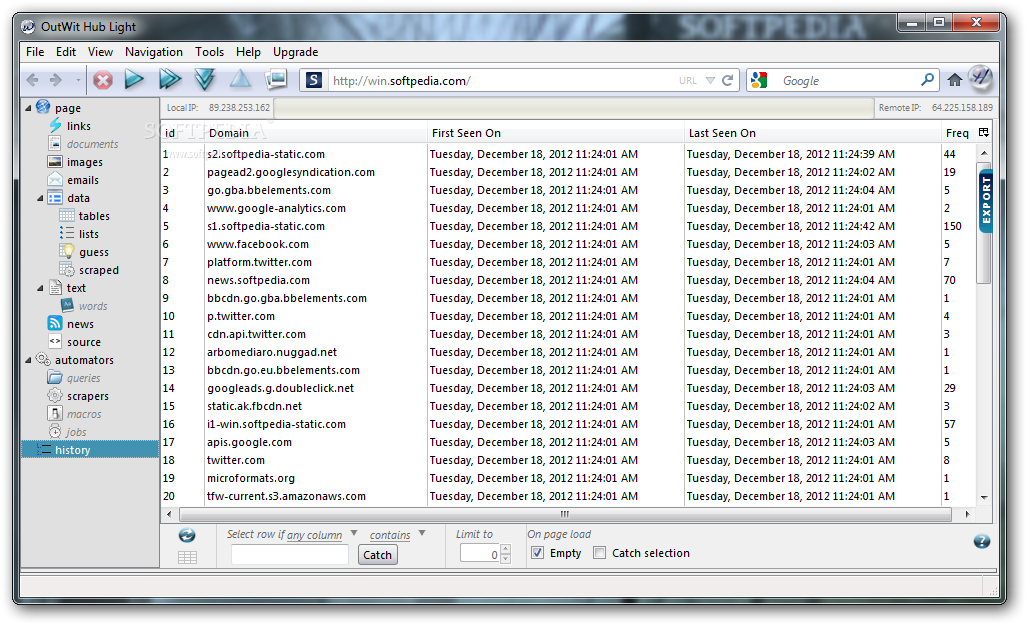Sort by the First Seen On header
The width and height of the screenshot is (1027, 625).
click(x=555, y=133)
